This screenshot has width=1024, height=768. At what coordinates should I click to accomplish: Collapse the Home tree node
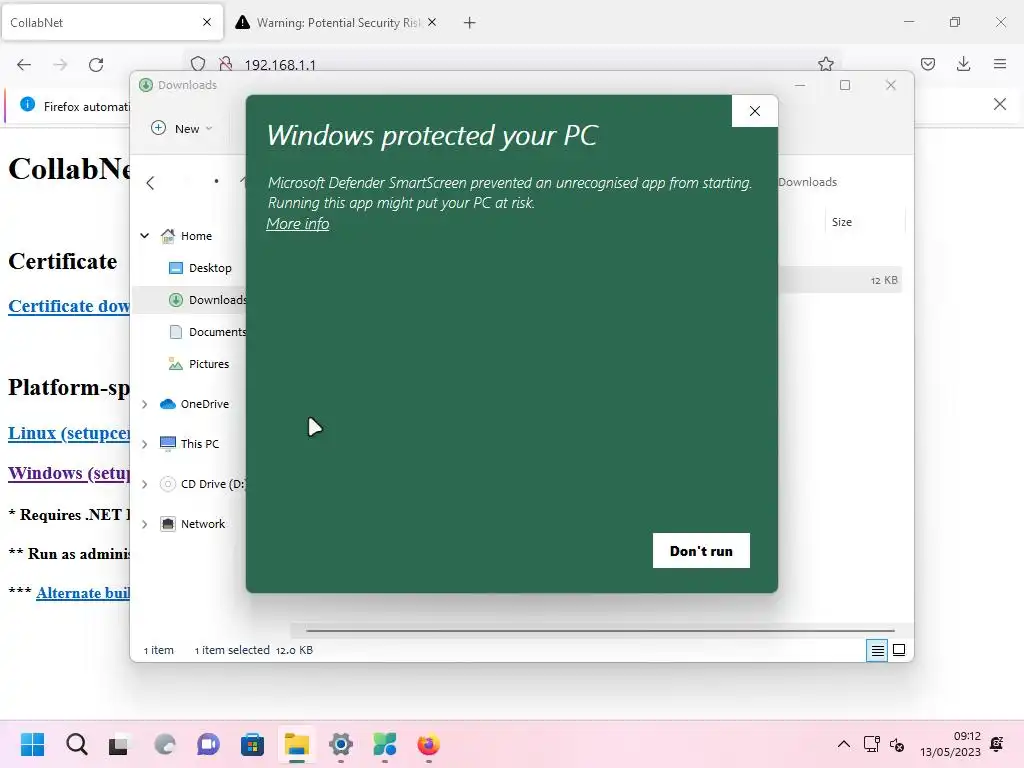click(x=144, y=236)
